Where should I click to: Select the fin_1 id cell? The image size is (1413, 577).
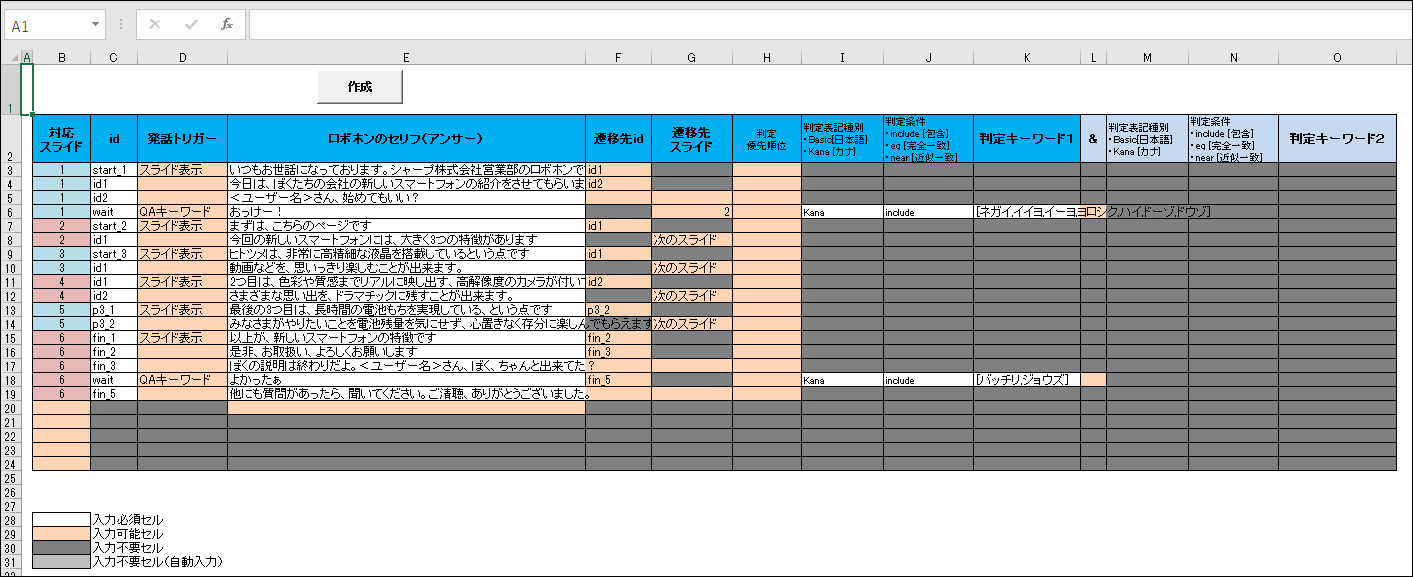(114, 338)
